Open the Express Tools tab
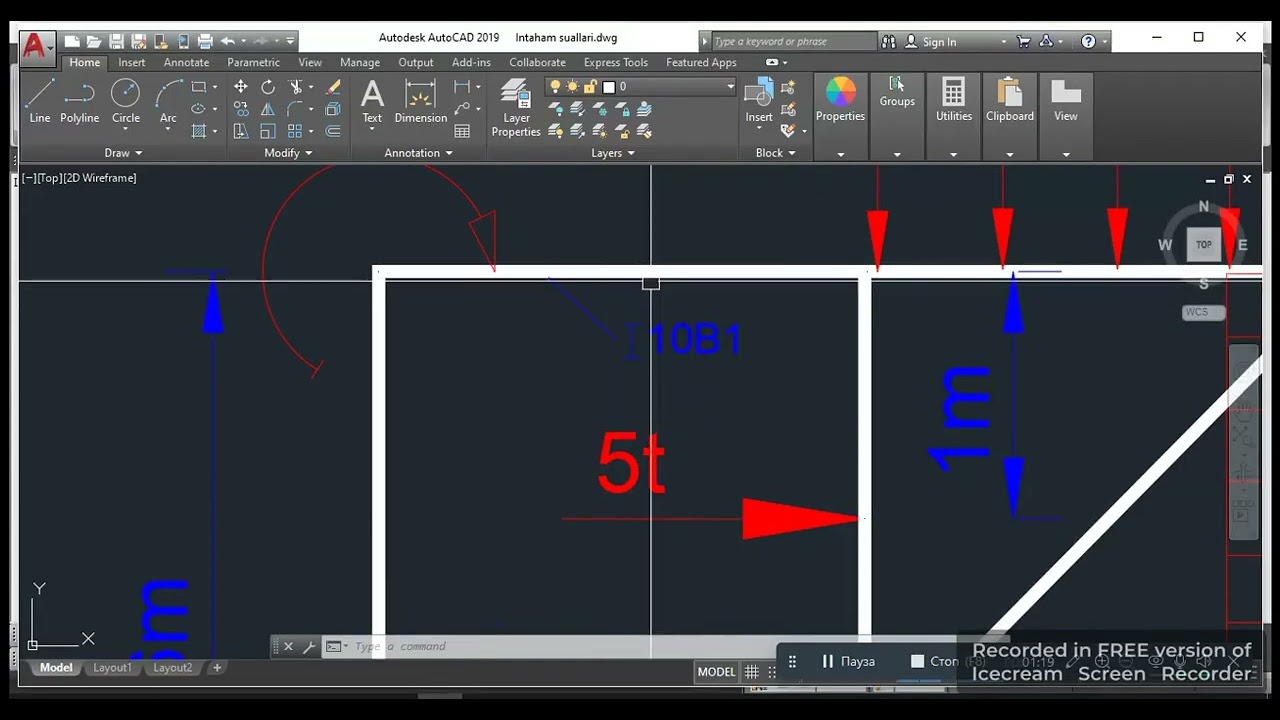The image size is (1280, 720). coord(616,62)
